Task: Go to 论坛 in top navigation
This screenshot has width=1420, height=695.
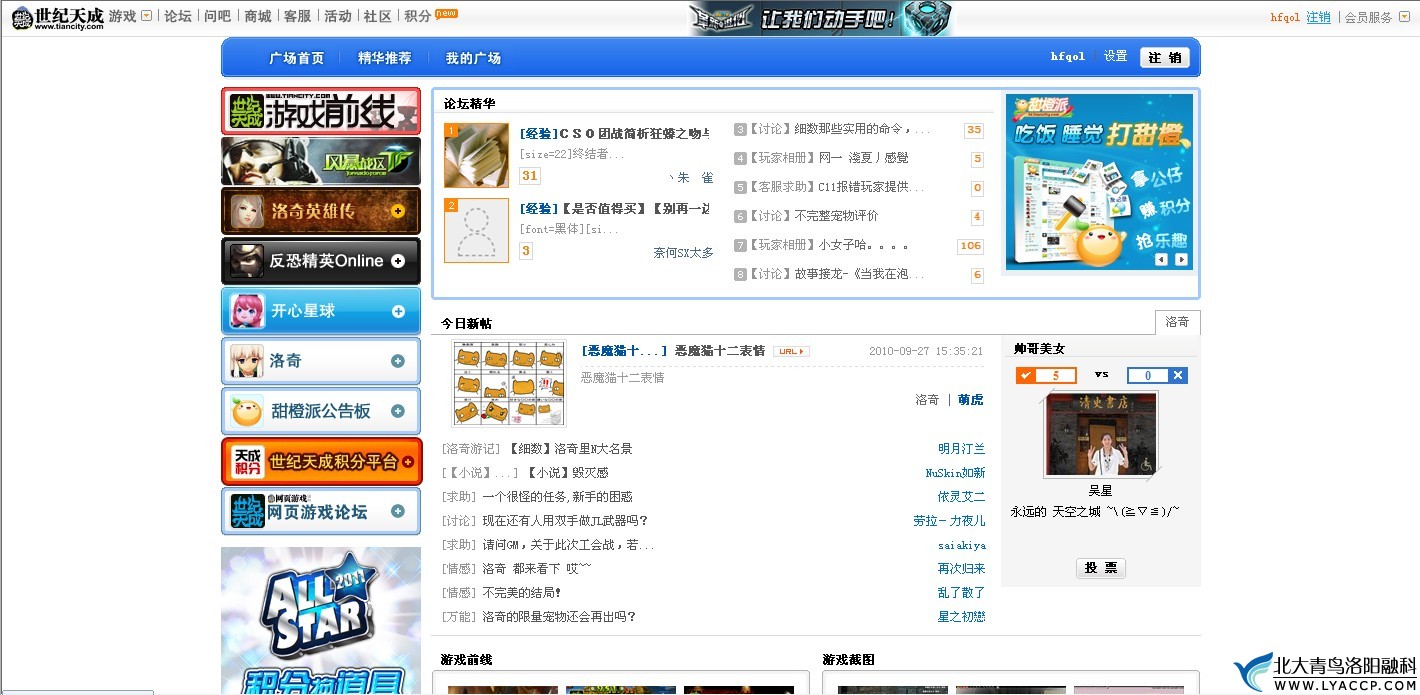Action: pos(178,16)
